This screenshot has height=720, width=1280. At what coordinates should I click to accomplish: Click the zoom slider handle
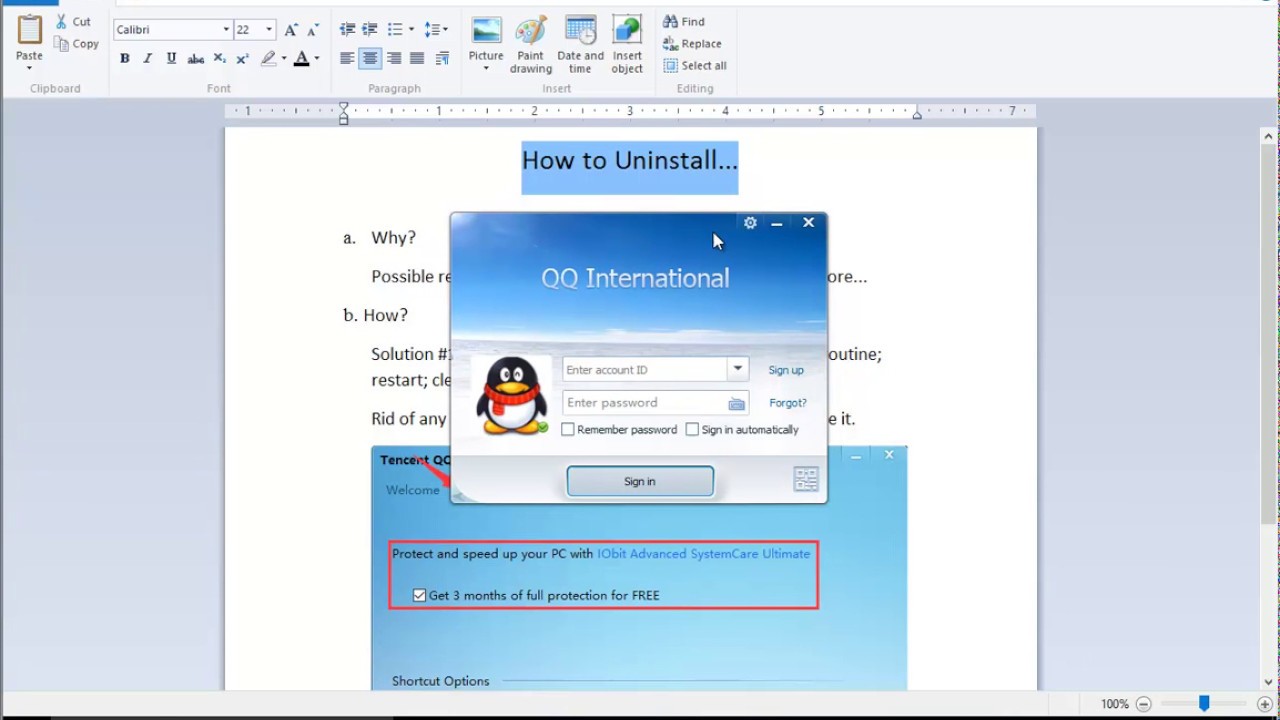[1204, 704]
